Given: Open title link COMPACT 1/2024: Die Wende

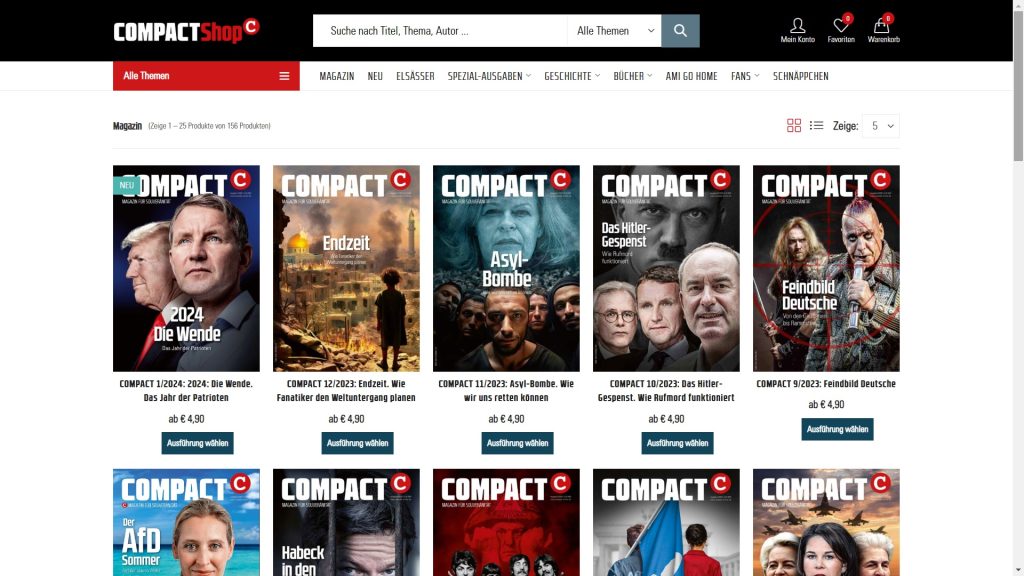Looking at the screenshot, I should (x=186, y=391).
